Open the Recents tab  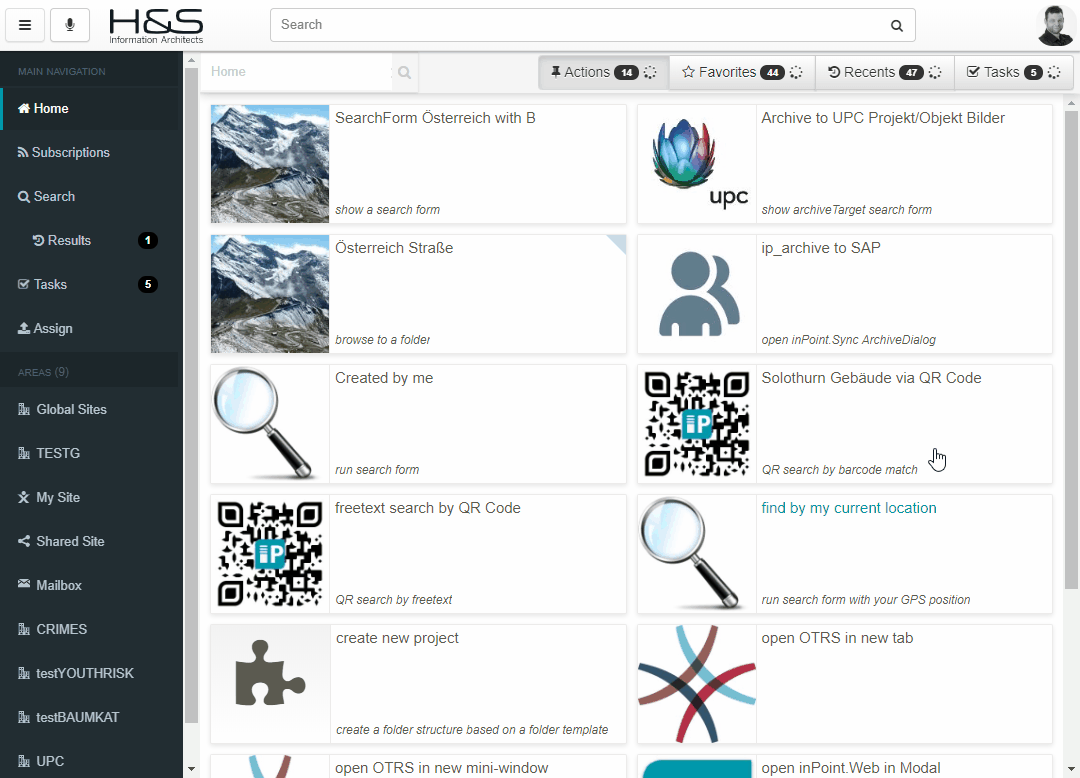point(884,72)
